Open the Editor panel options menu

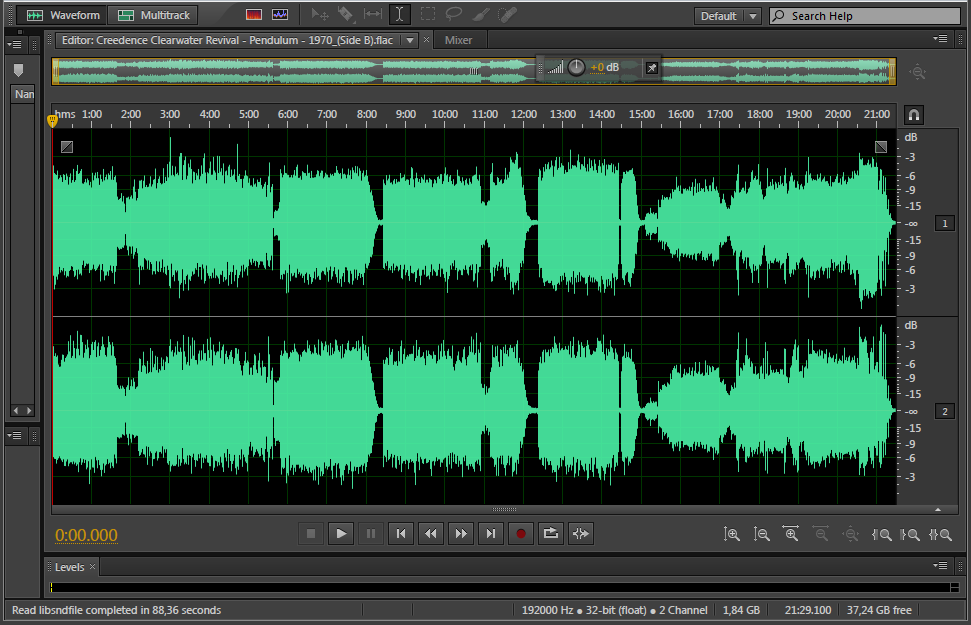tap(940, 38)
